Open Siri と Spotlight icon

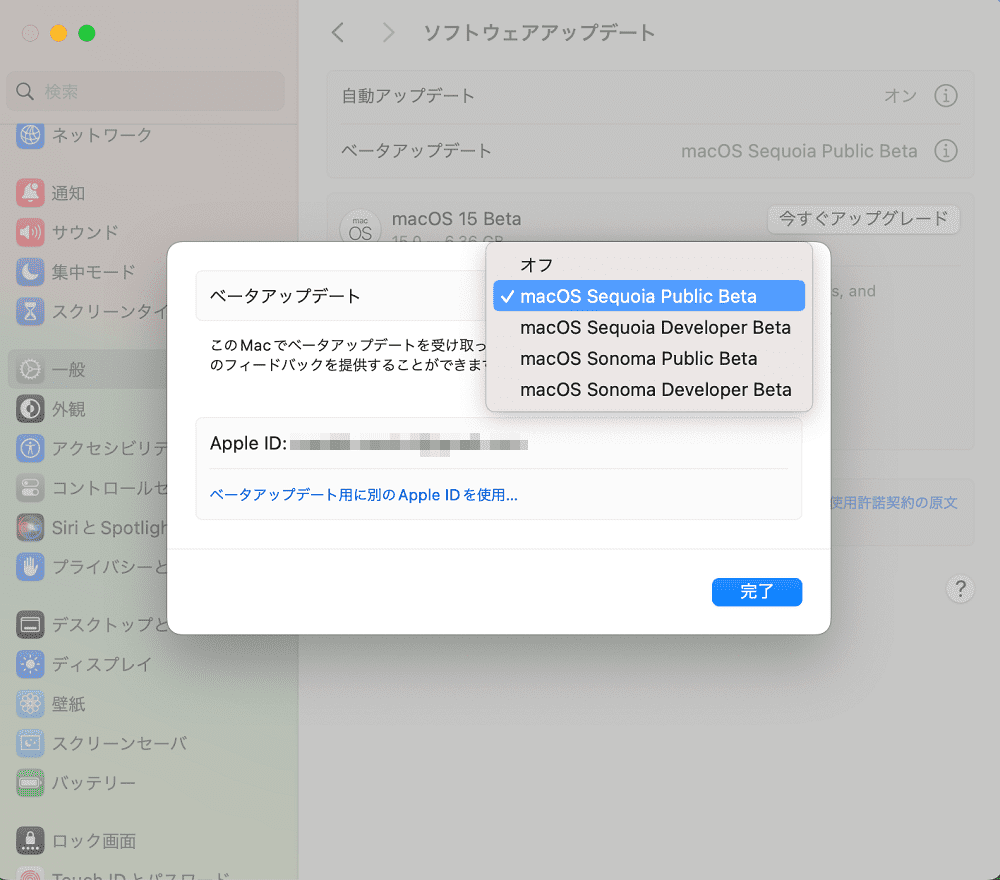(30, 527)
